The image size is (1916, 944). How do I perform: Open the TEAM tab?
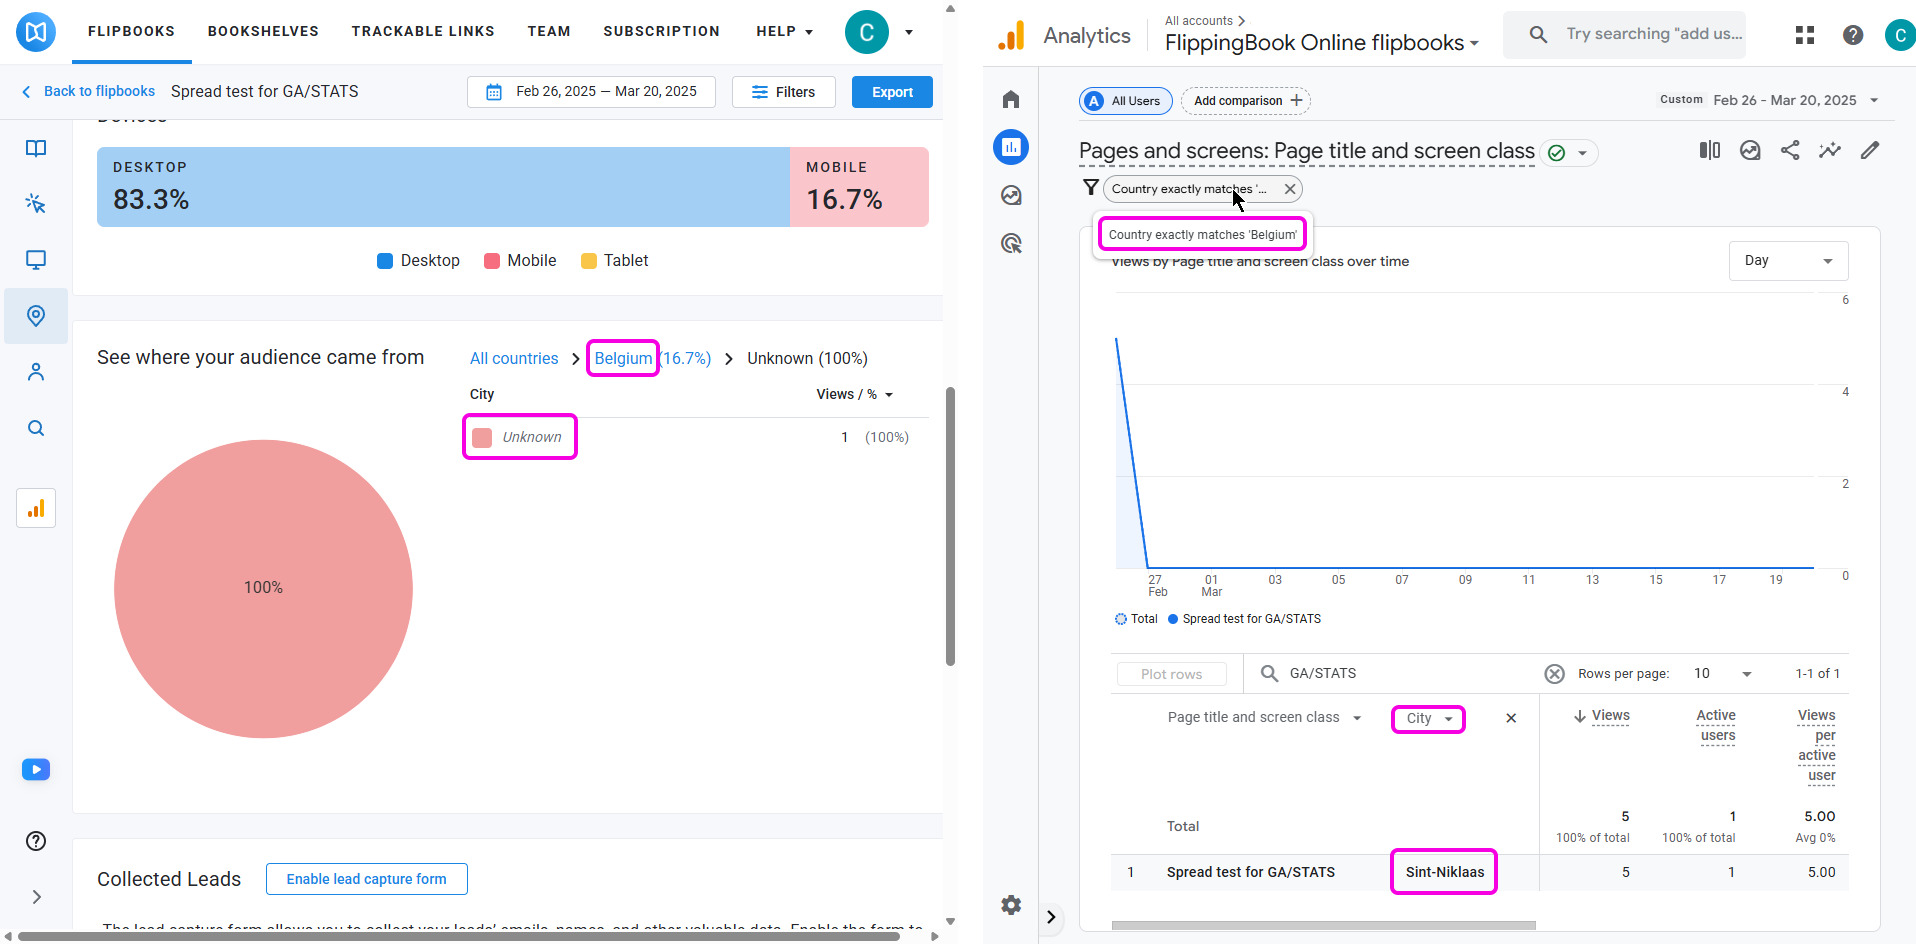[x=549, y=32]
